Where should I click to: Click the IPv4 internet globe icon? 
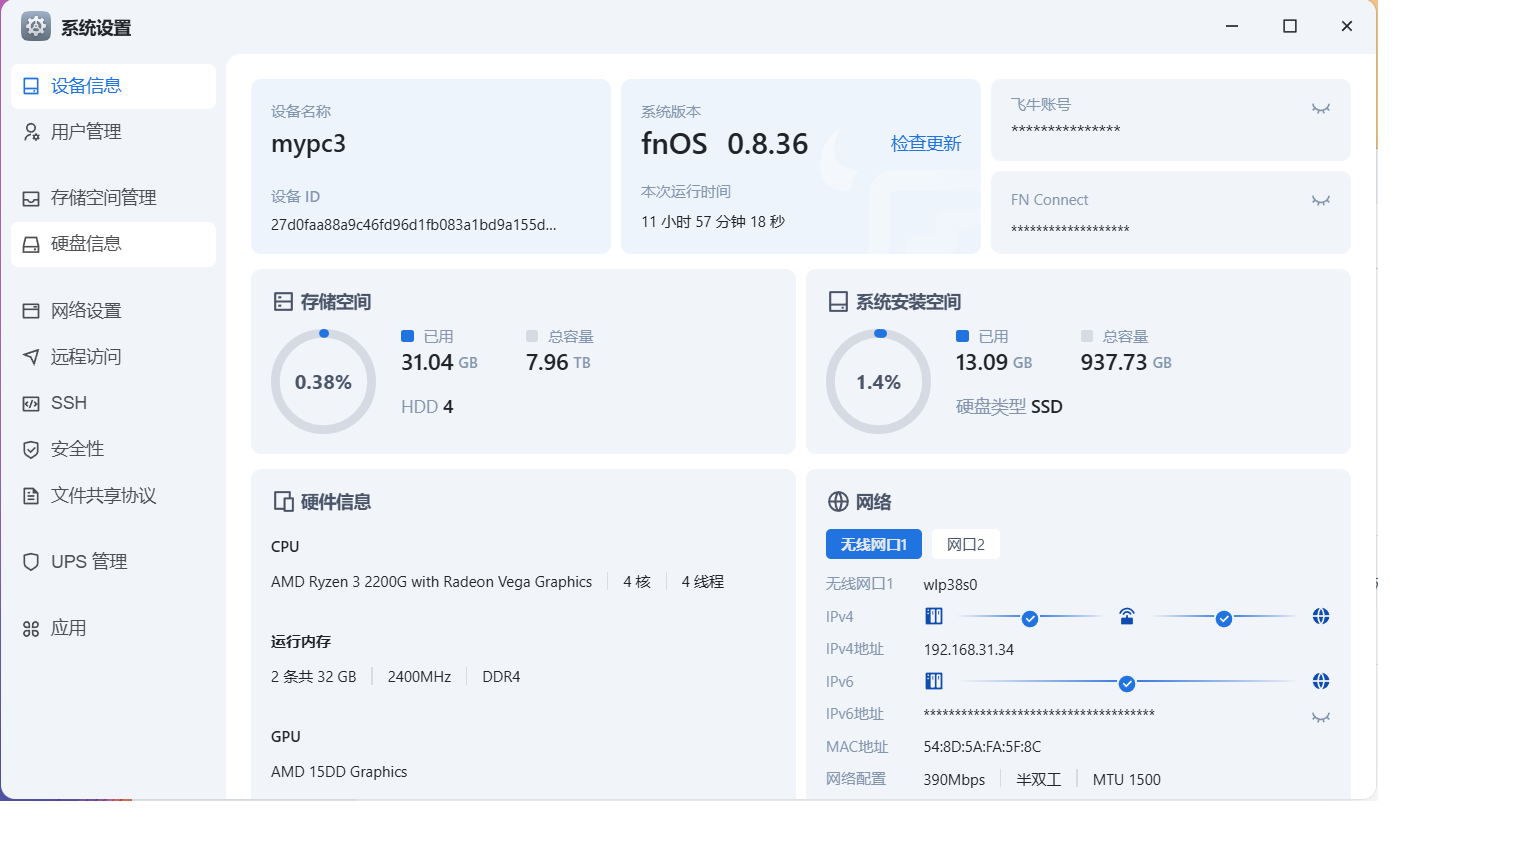tap(1320, 617)
